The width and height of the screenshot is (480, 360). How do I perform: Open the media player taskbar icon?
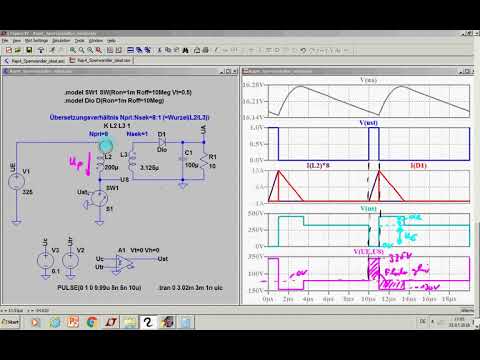pos(35,322)
